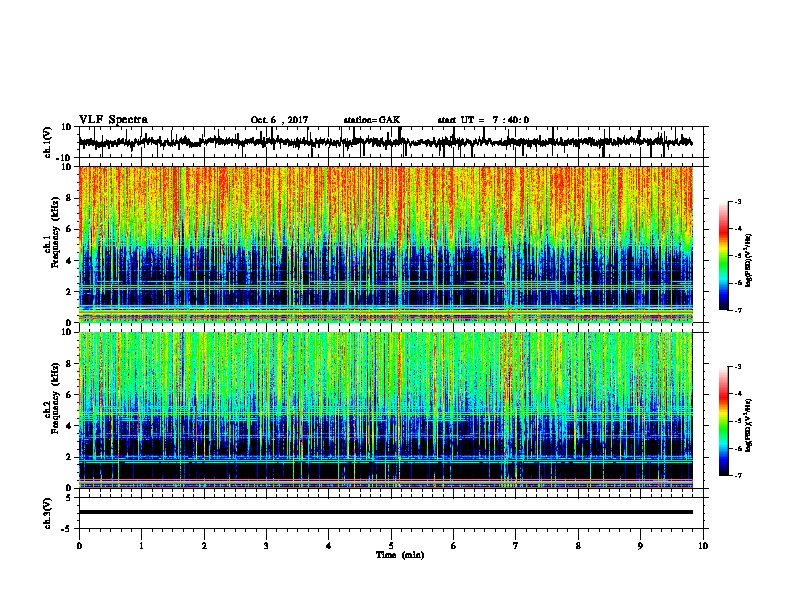Click time-axis tick label "9"
The width and height of the screenshot is (792, 612).
pyautogui.click(x=640, y=546)
